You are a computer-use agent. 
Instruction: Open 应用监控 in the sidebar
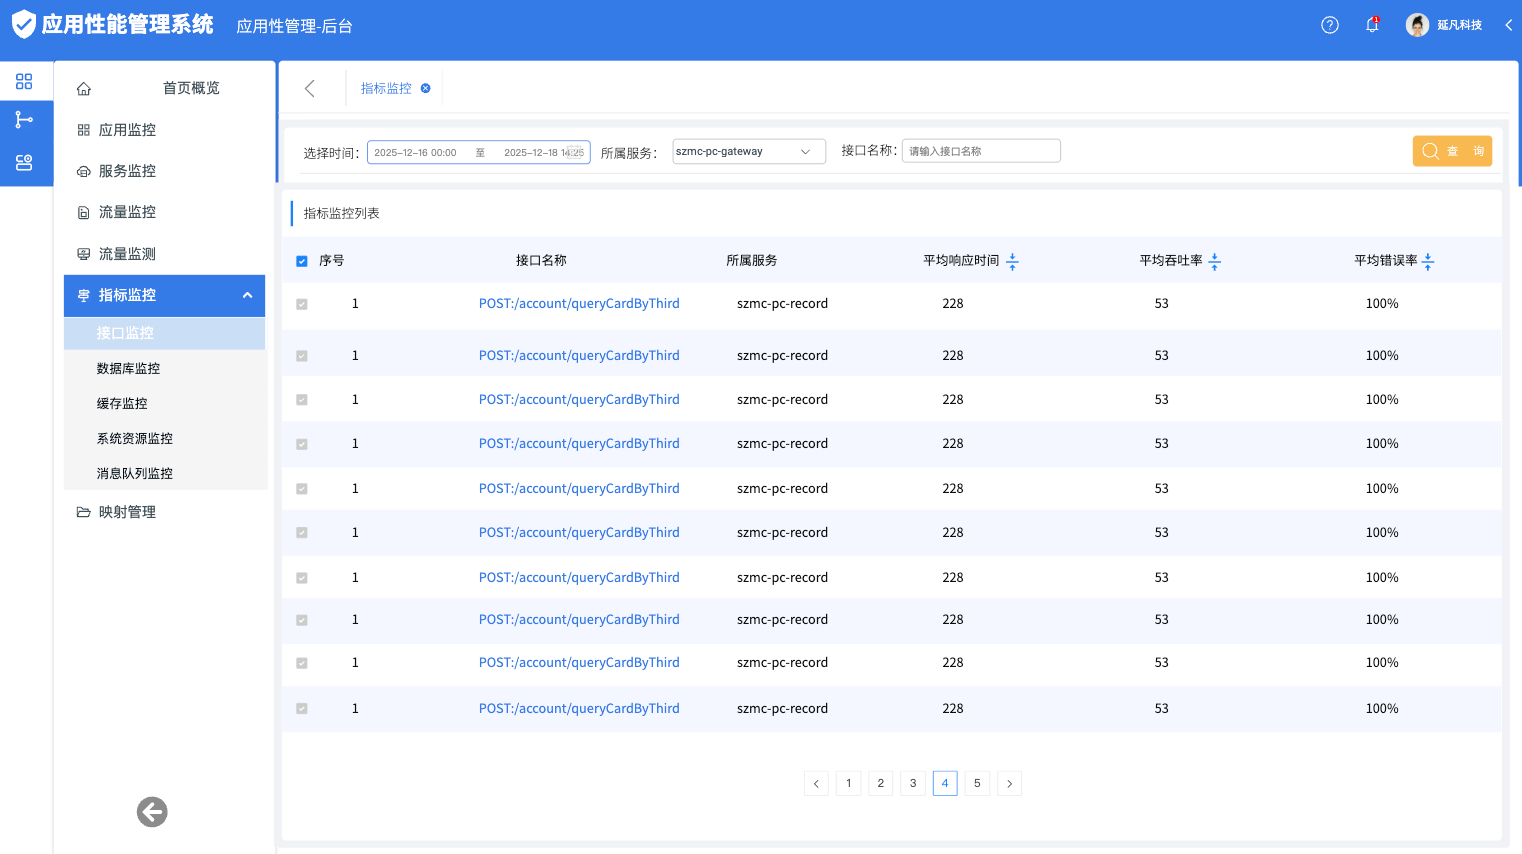[127, 130]
